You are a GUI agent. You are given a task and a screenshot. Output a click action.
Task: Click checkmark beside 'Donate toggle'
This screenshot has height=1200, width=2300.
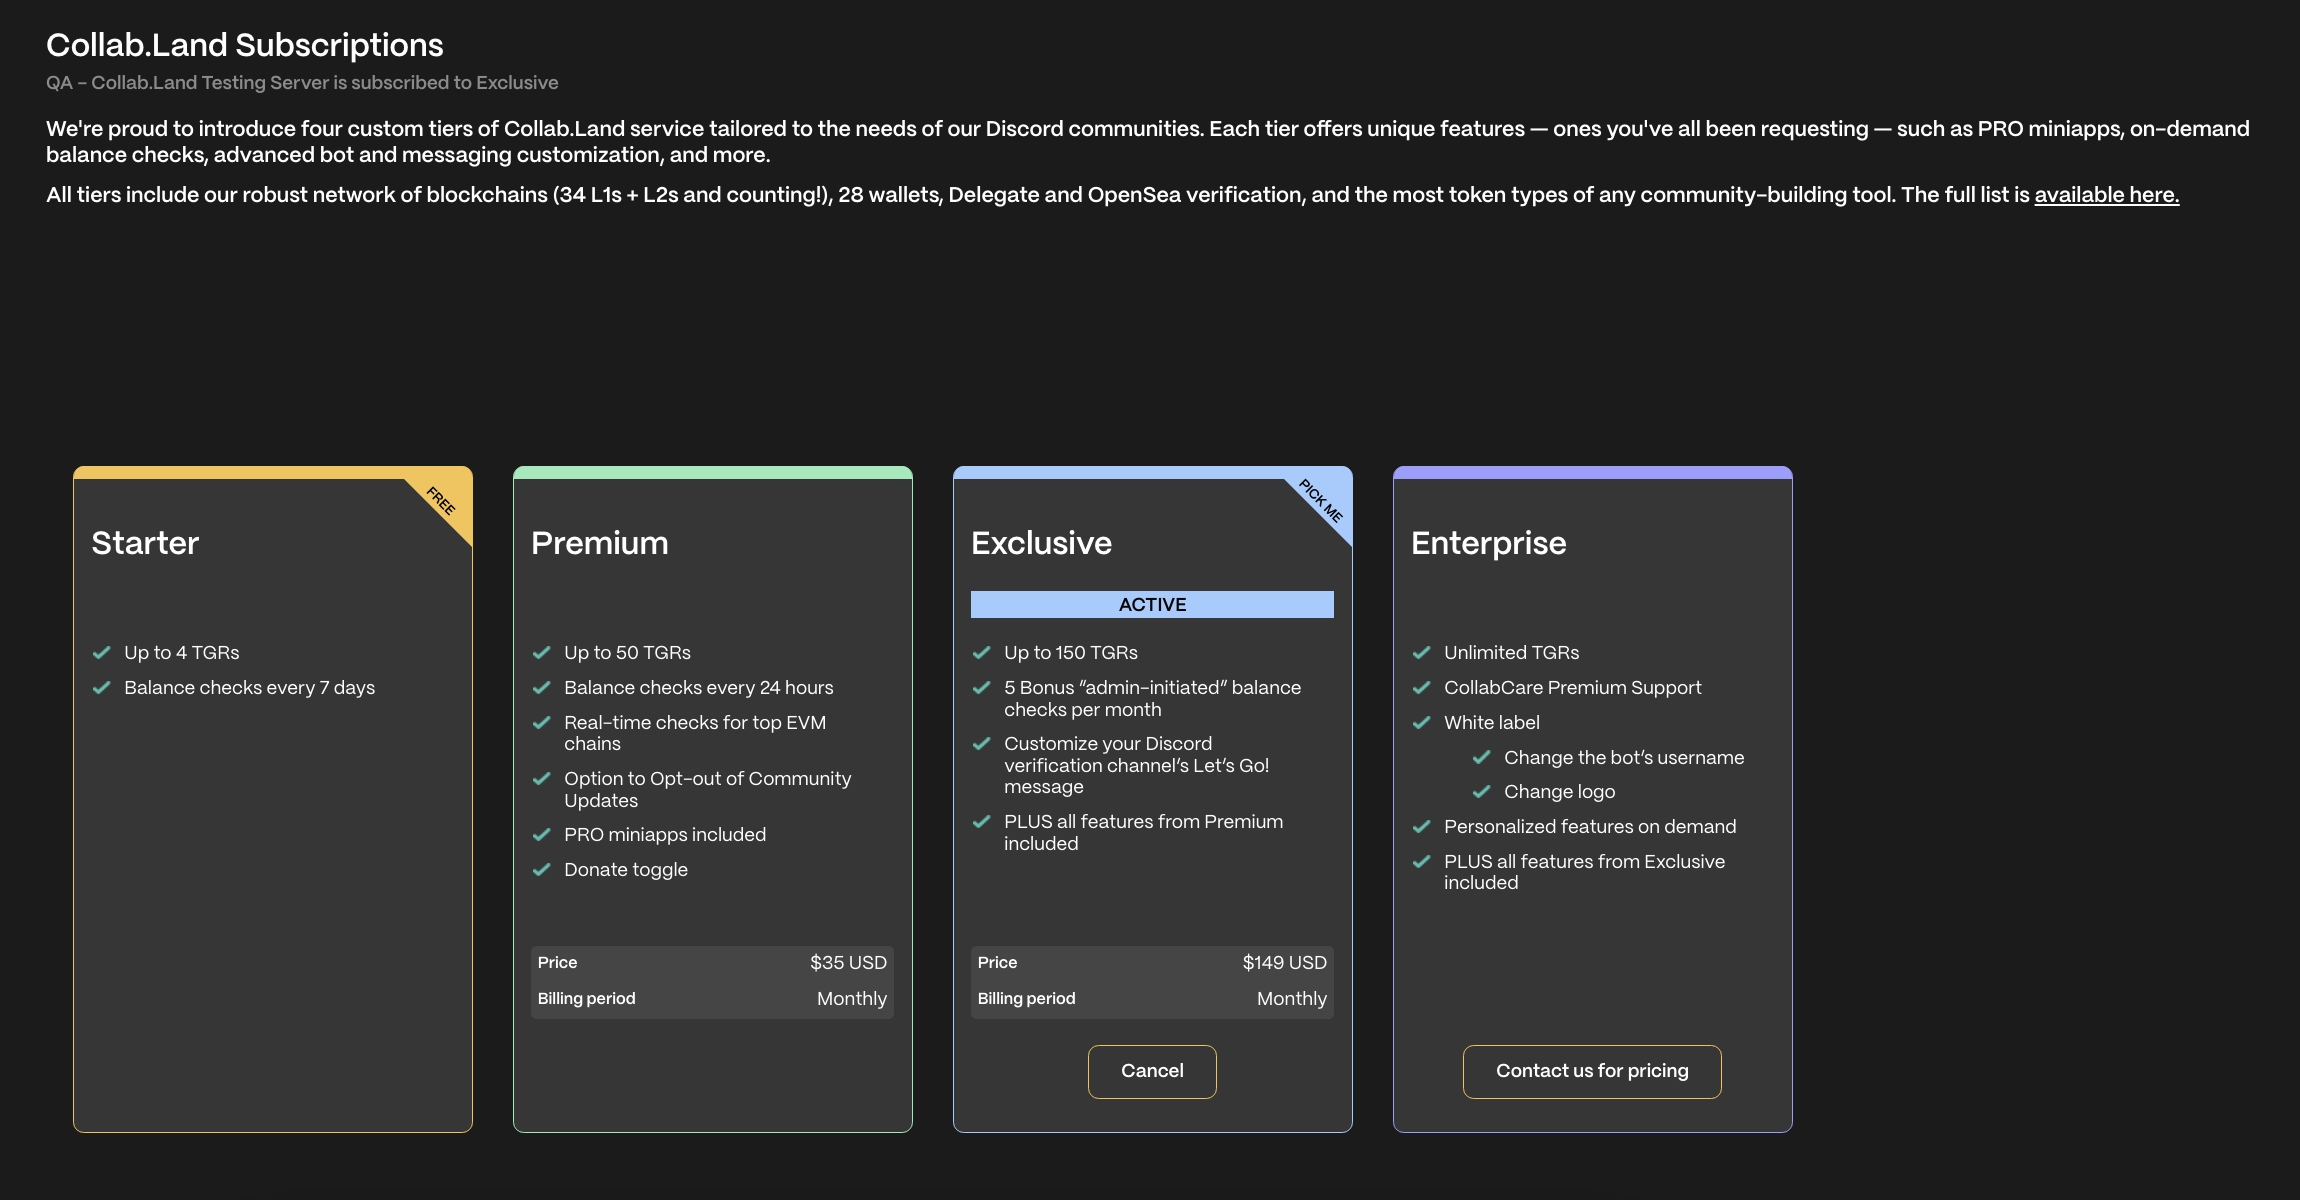coord(541,870)
